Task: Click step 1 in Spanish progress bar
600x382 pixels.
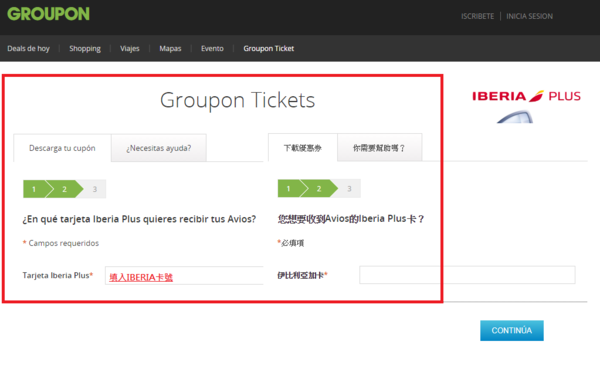Action: pos(34,189)
